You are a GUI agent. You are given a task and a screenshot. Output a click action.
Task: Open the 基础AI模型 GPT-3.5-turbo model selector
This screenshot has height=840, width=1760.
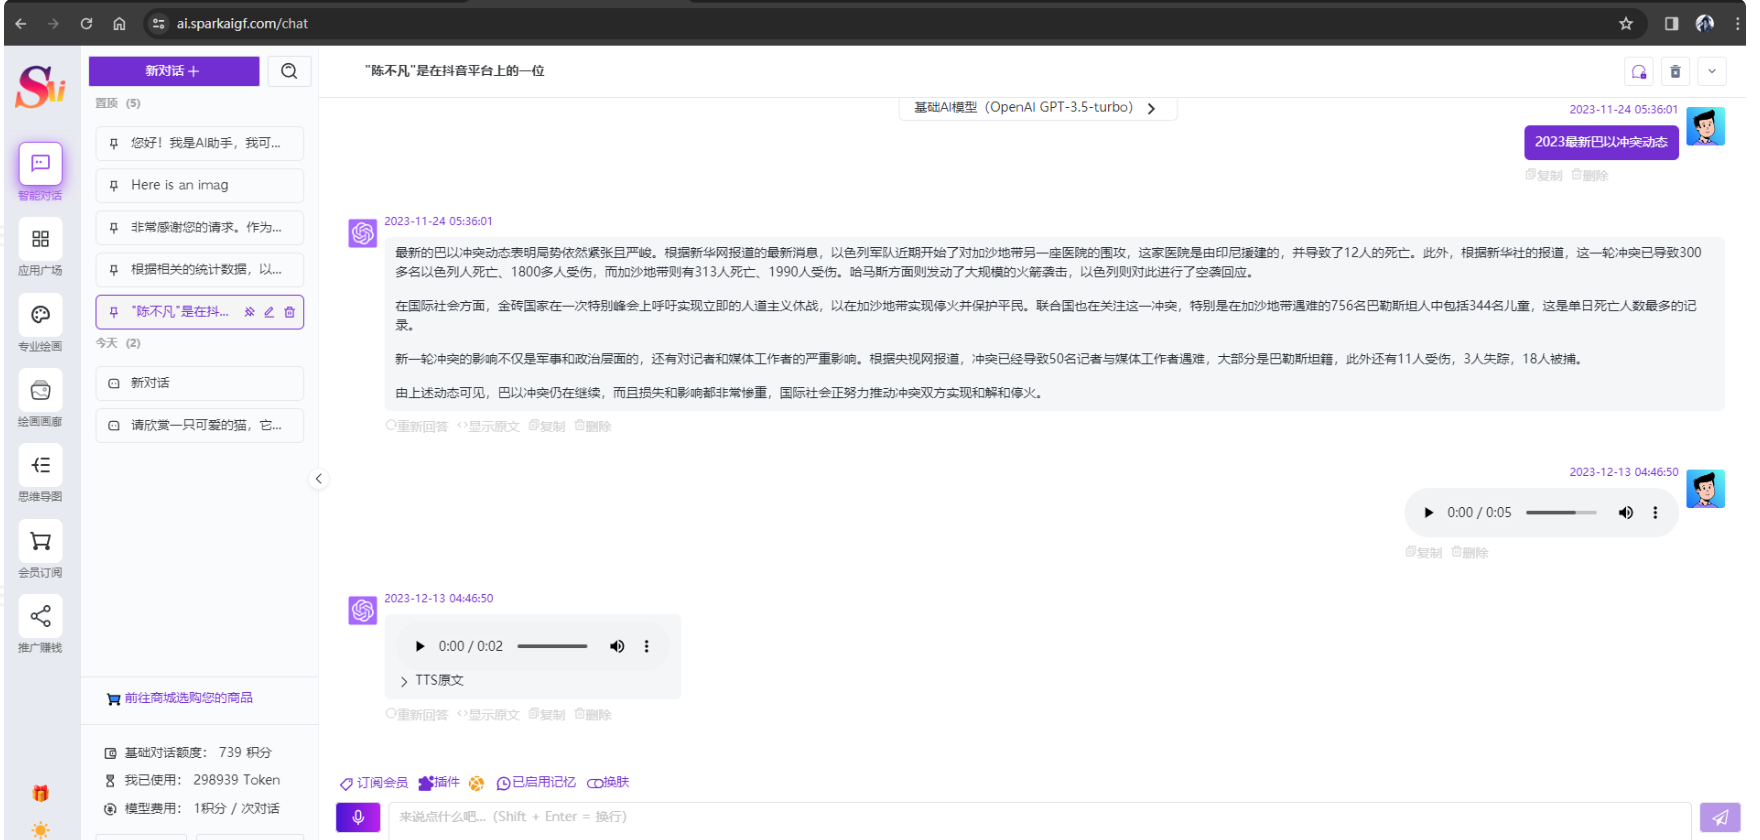coord(1036,108)
